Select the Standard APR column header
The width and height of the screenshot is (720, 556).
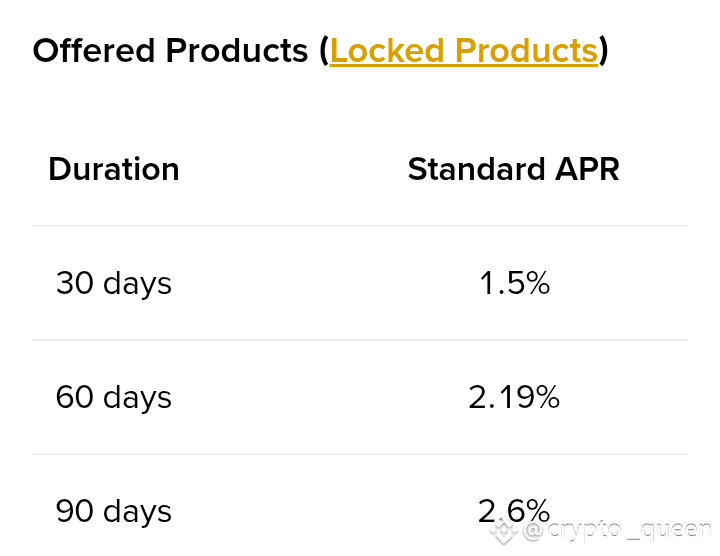pyautogui.click(x=513, y=168)
